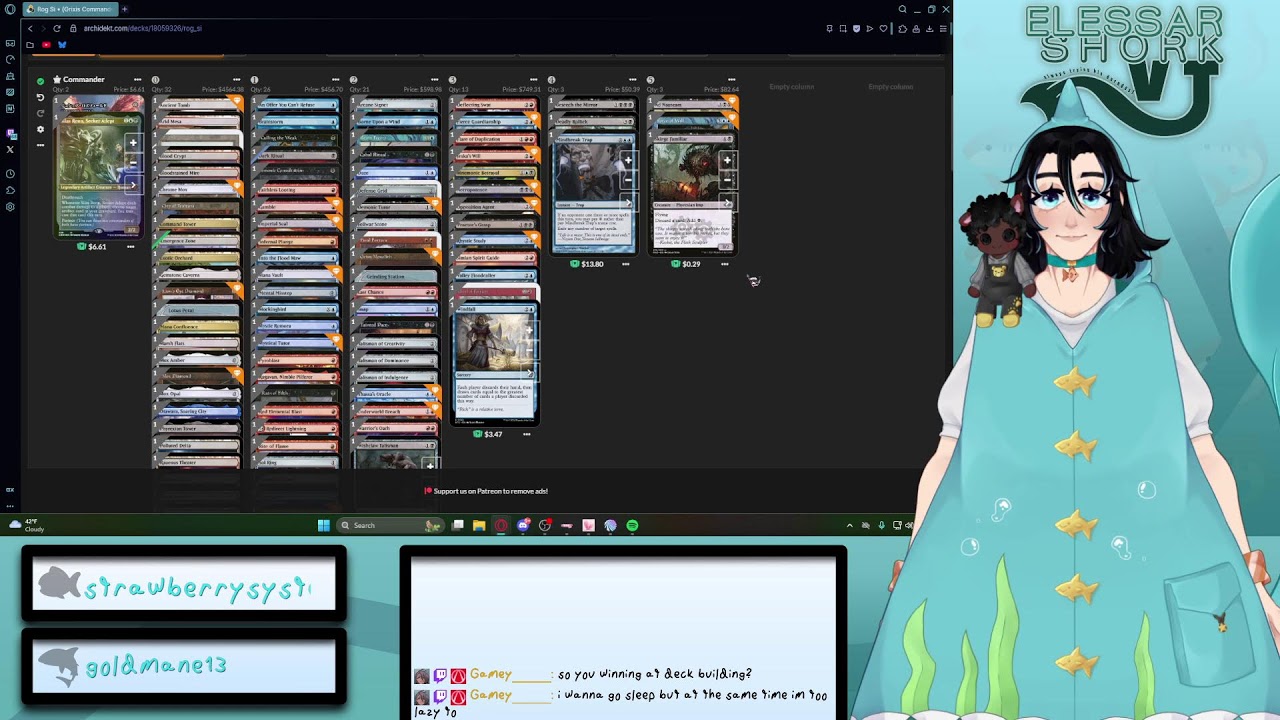Increase quantity of the commander card
Image resolution: width=1280 pixels, height=720 pixels.
click(x=133, y=143)
